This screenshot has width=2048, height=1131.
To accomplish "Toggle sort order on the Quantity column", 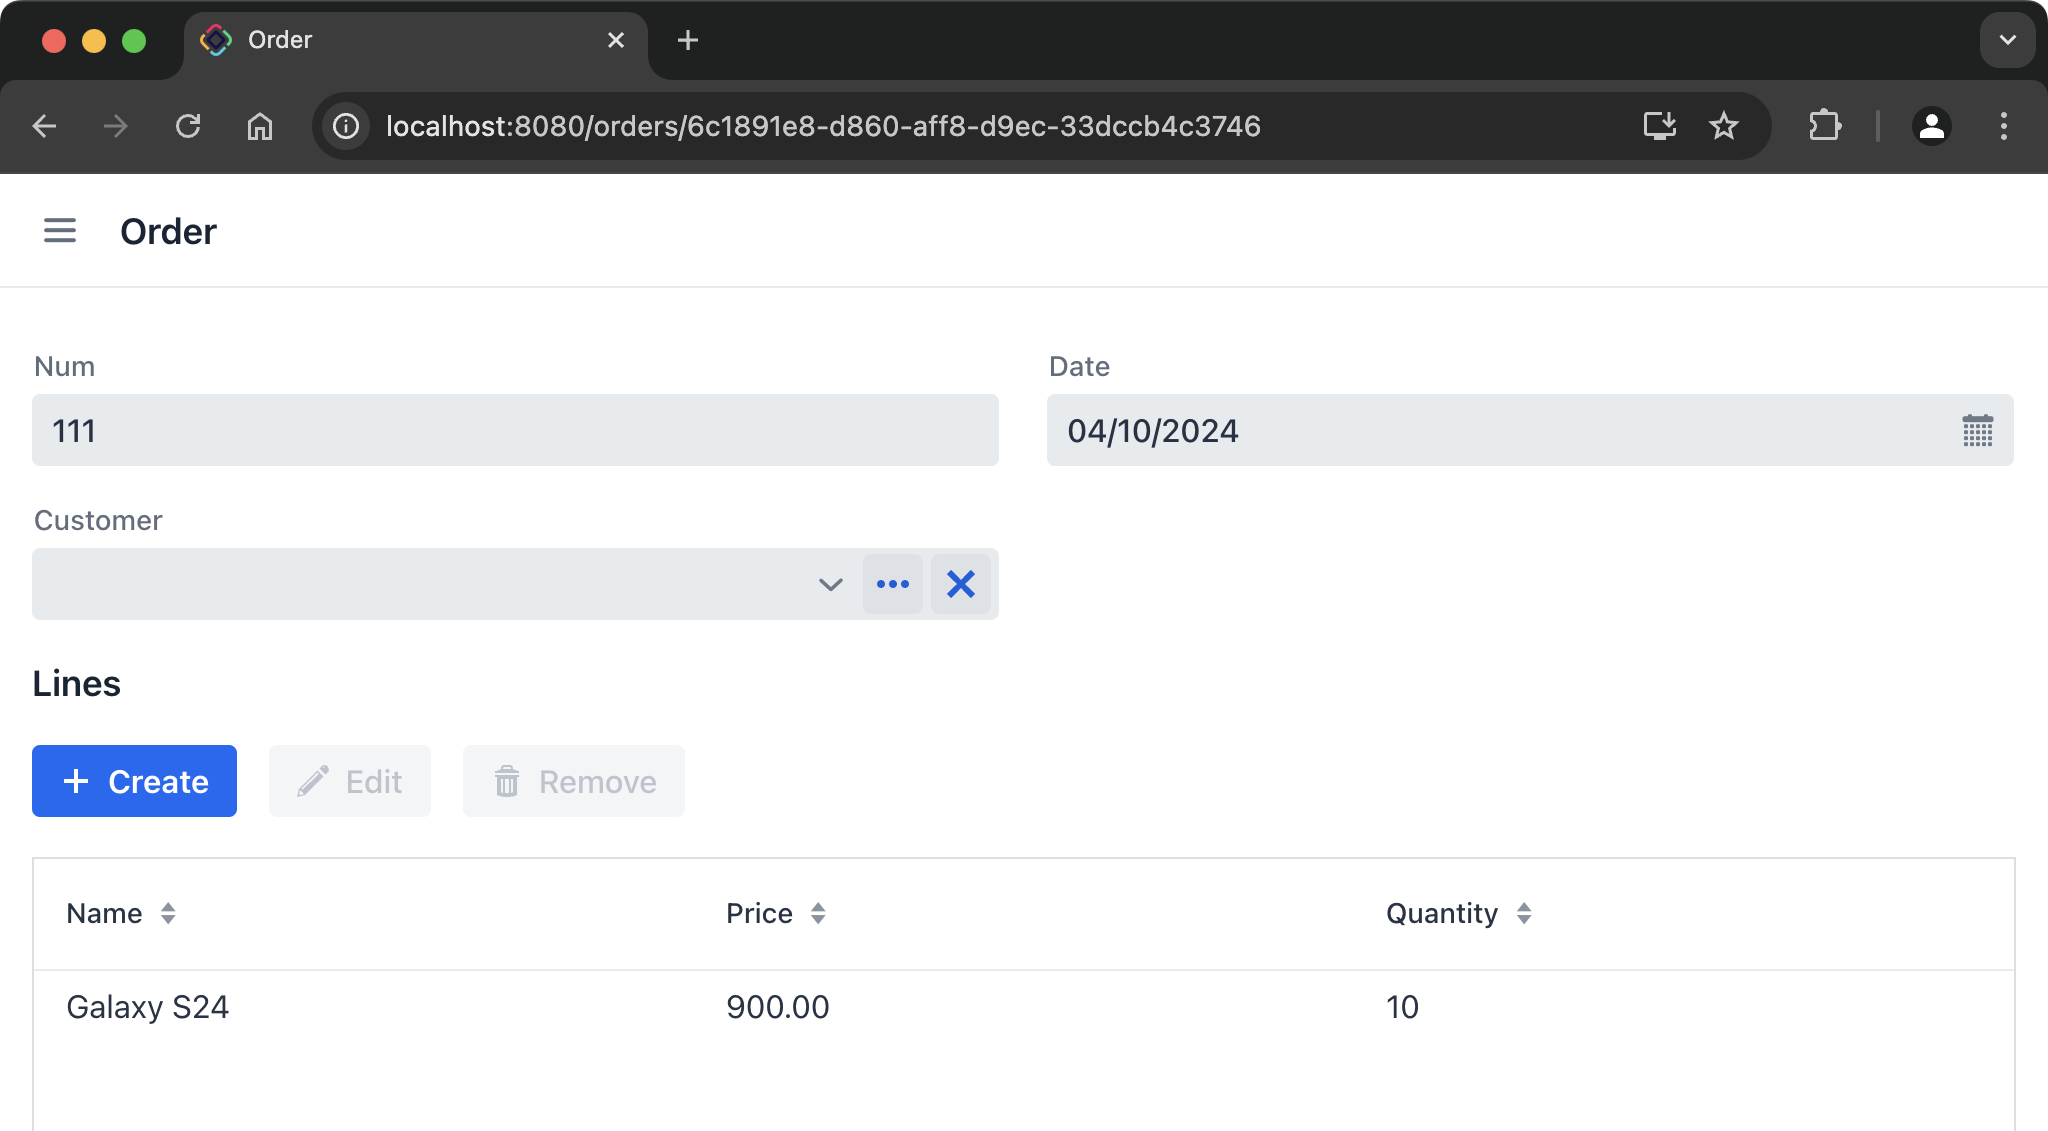I will (1524, 913).
